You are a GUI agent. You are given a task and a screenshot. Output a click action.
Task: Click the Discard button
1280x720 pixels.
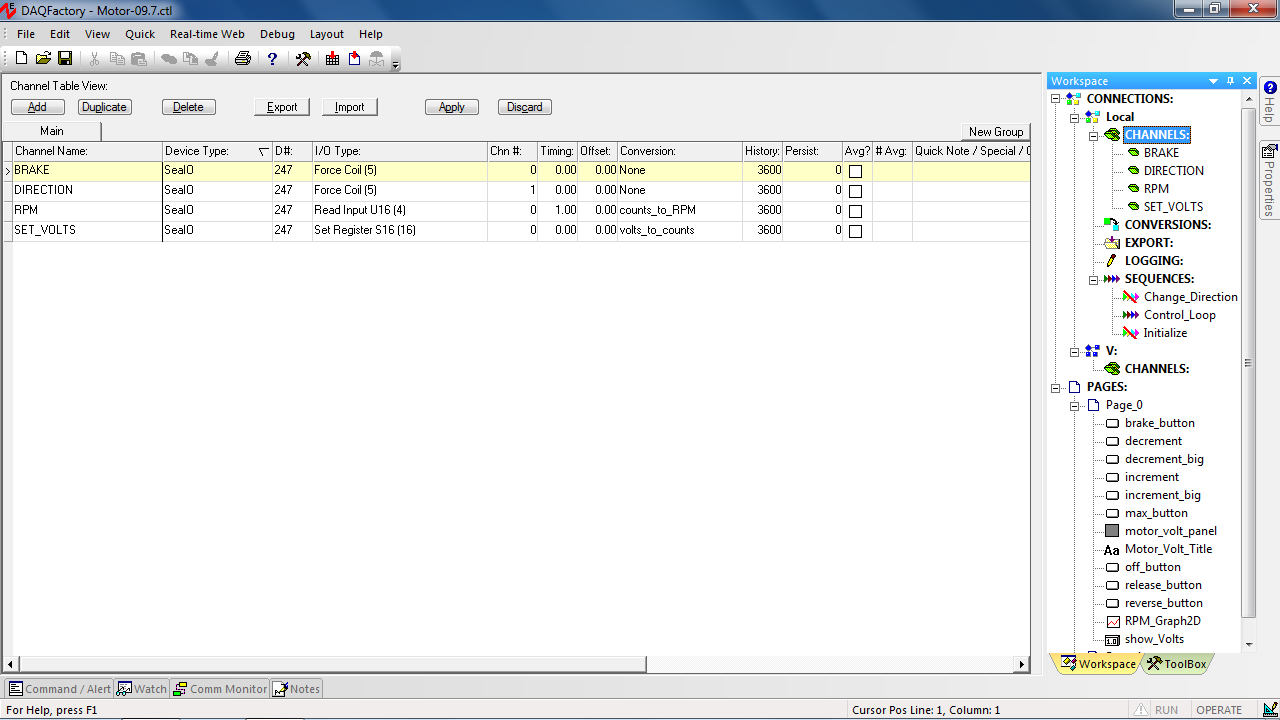[x=525, y=107]
